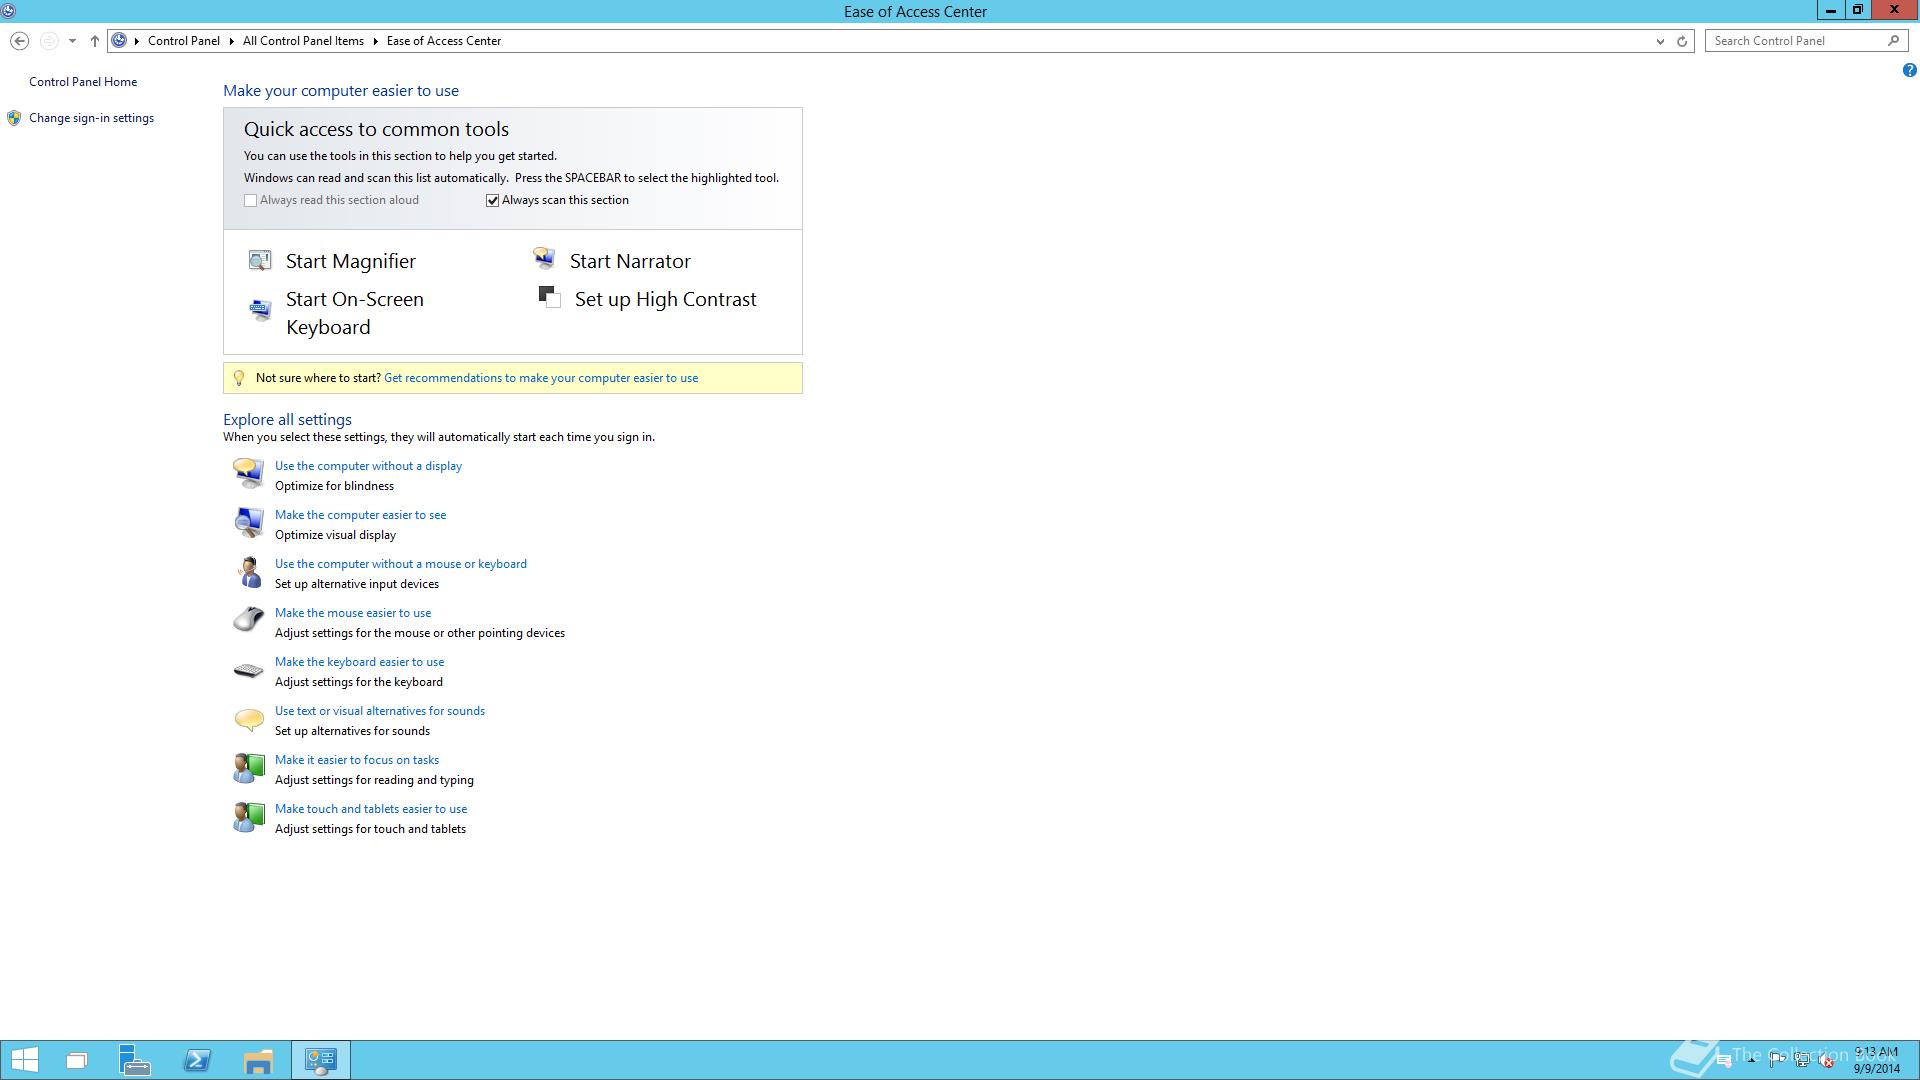Open the help question mark icon
This screenshot has height=1080, width=1920.
point(1909,70)
